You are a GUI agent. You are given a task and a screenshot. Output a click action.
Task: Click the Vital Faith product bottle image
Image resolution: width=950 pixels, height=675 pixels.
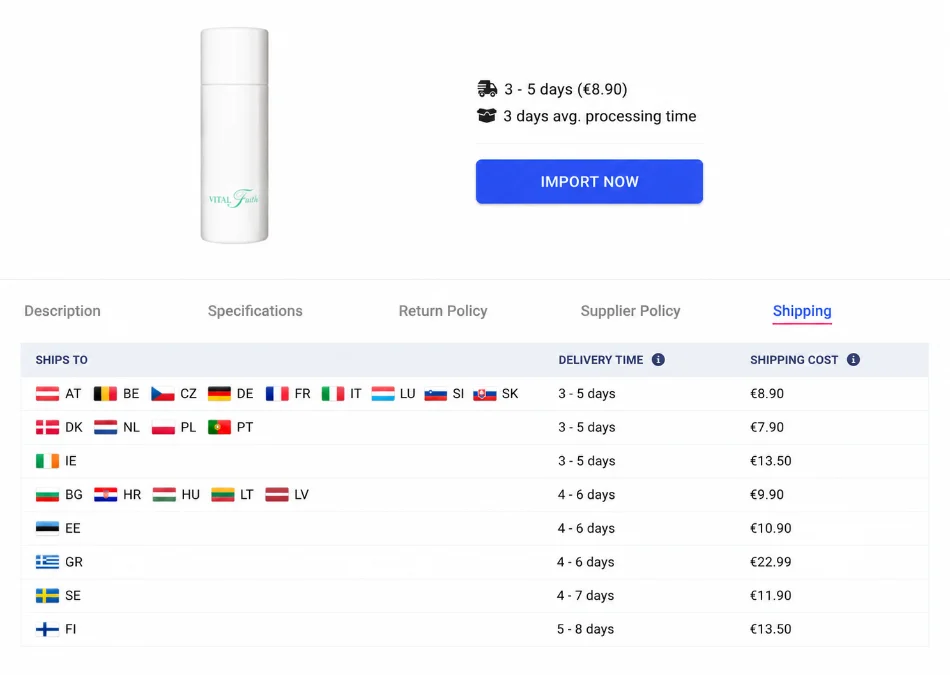coord(234,136)
